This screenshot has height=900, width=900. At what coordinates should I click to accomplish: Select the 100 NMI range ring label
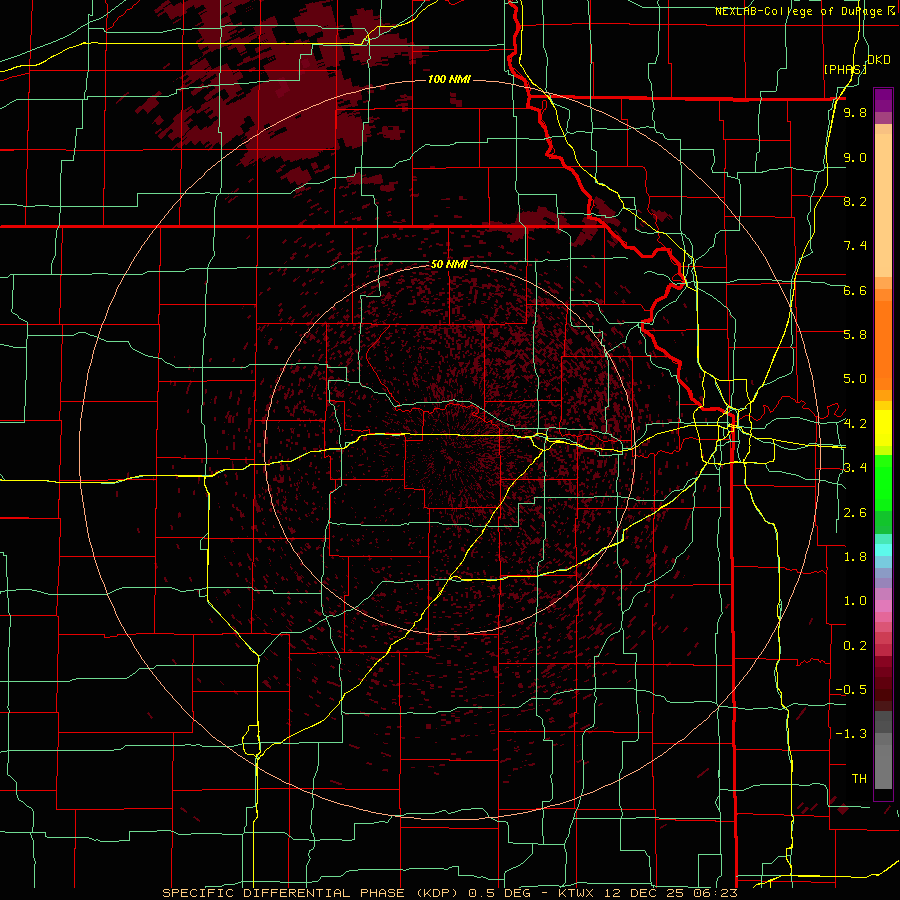[x=449, y=79]
